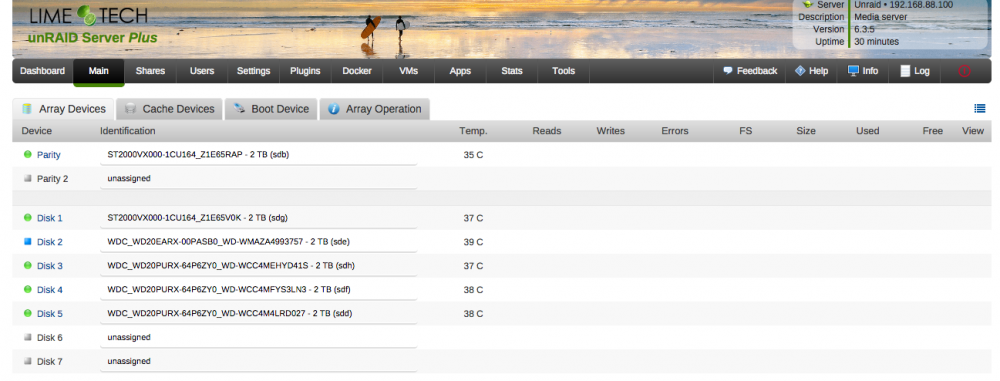
Task: Open the Disk 2 device dropdown
Action: click(258, 242)
